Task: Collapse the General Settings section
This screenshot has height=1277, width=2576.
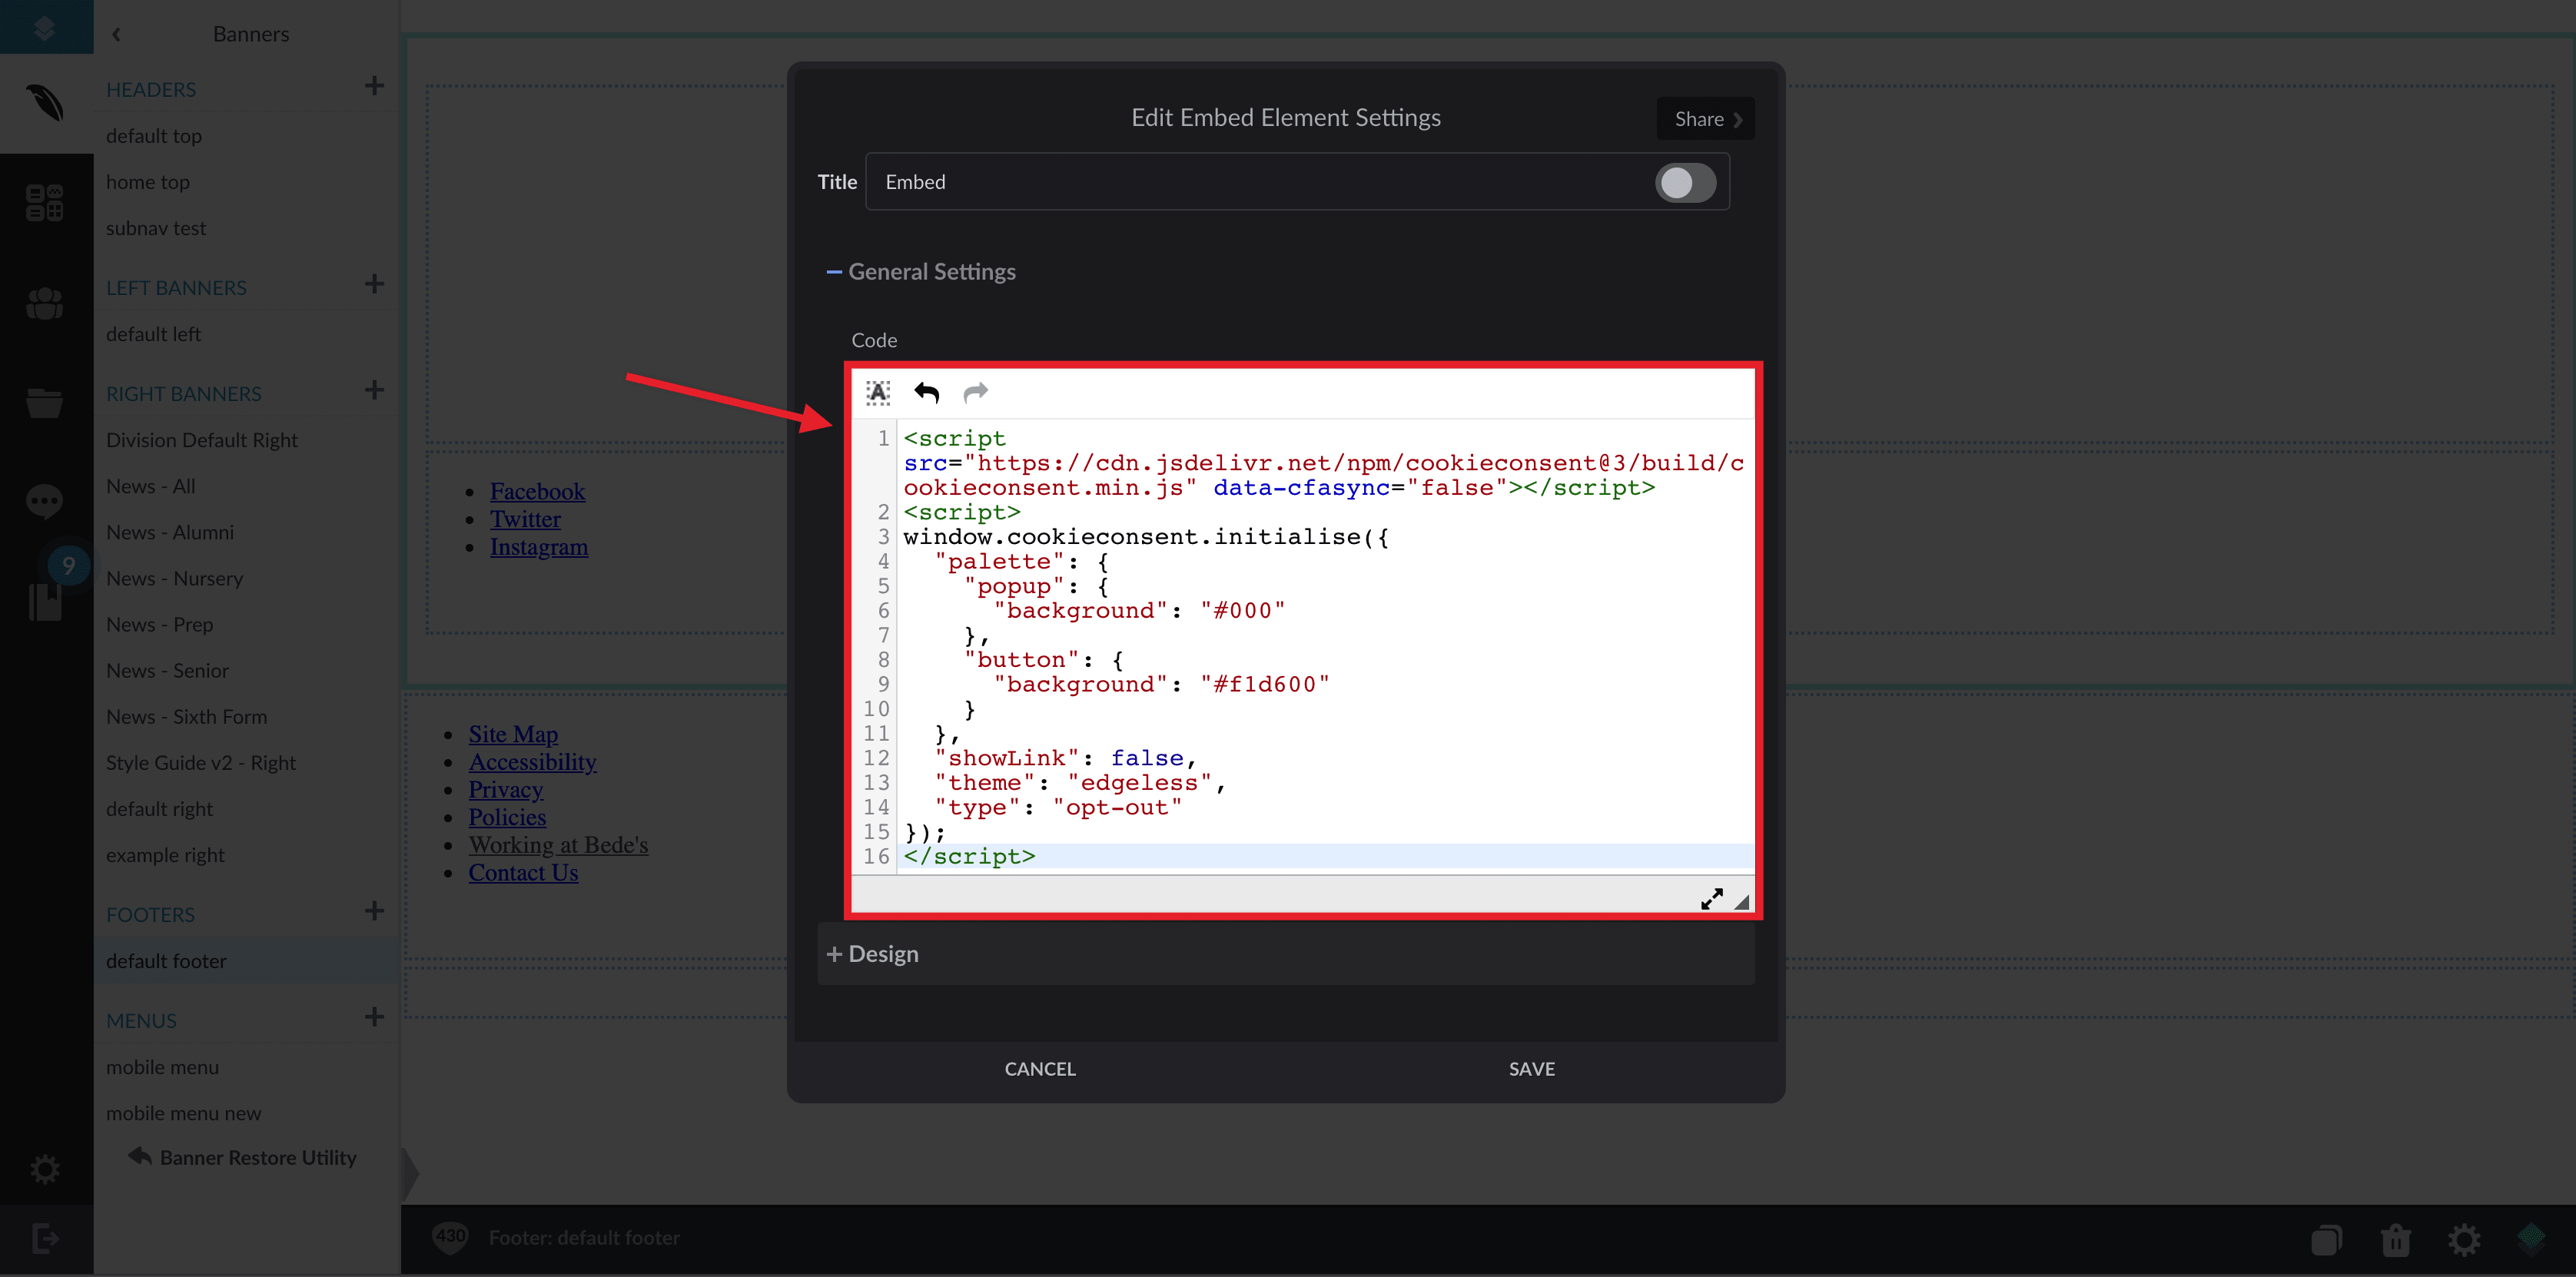Action: [921, 272]
